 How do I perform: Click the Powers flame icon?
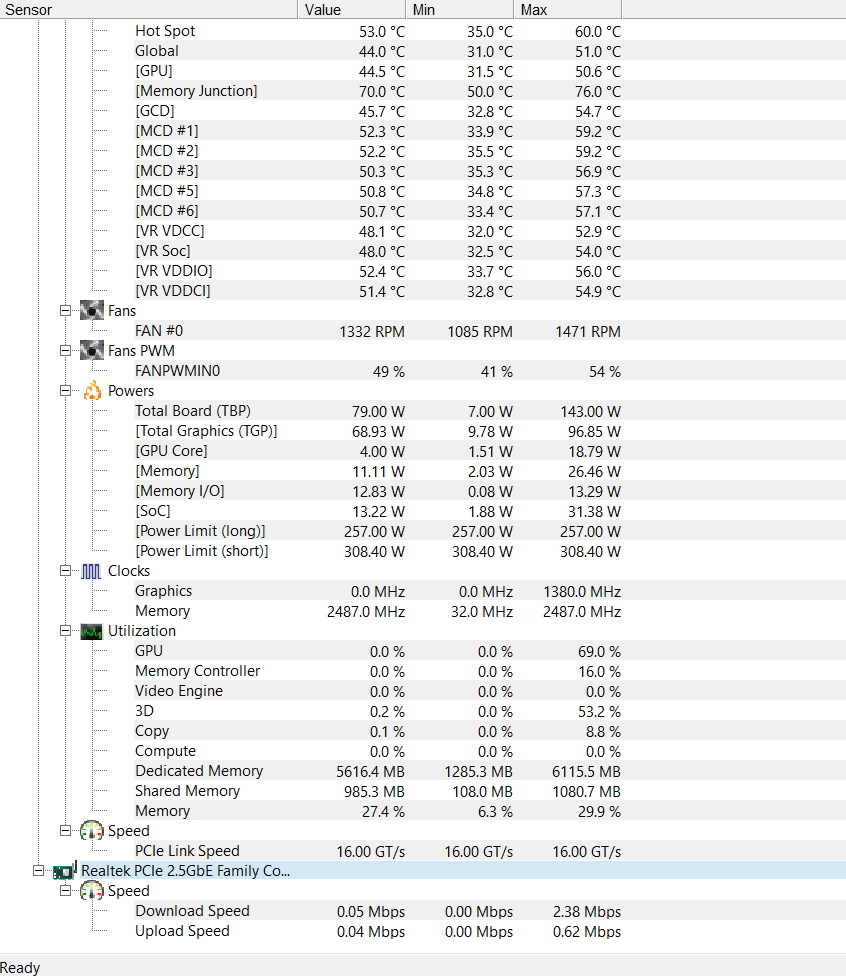91,390
